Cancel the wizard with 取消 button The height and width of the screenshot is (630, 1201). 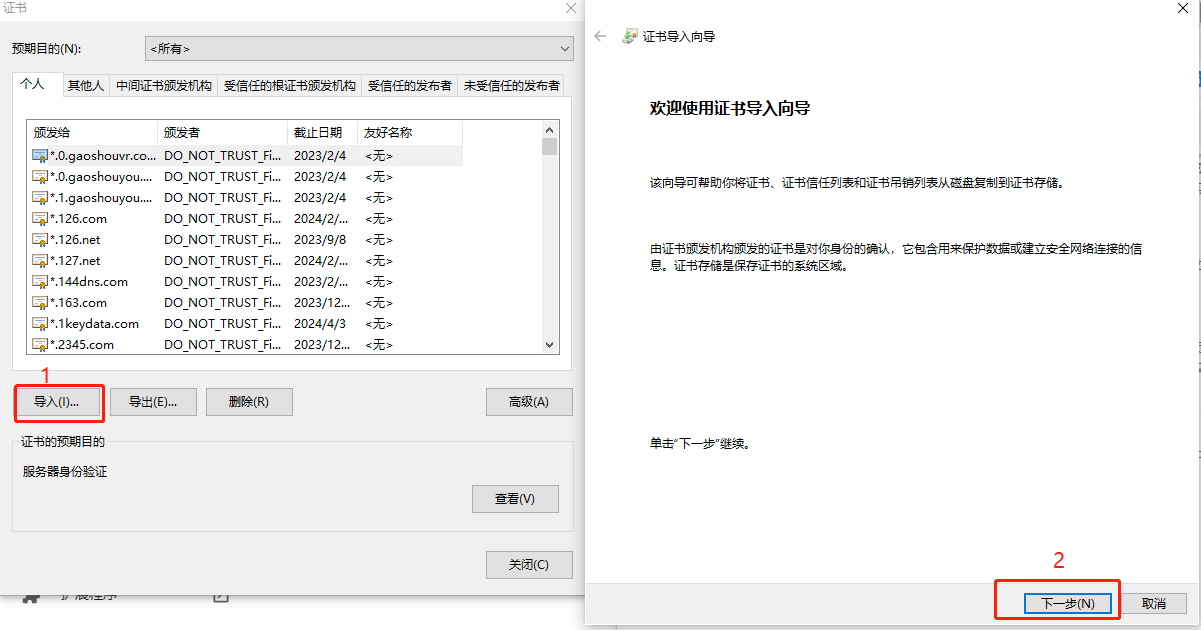coord(1155,602)
